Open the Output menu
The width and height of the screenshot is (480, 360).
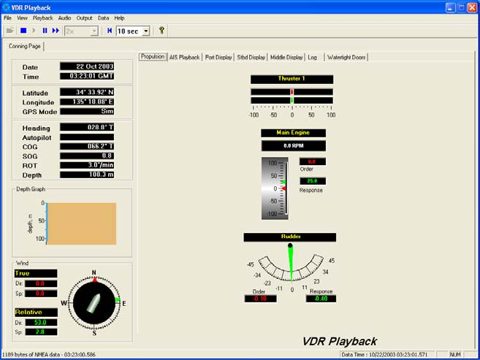click(x=84, y=18)
